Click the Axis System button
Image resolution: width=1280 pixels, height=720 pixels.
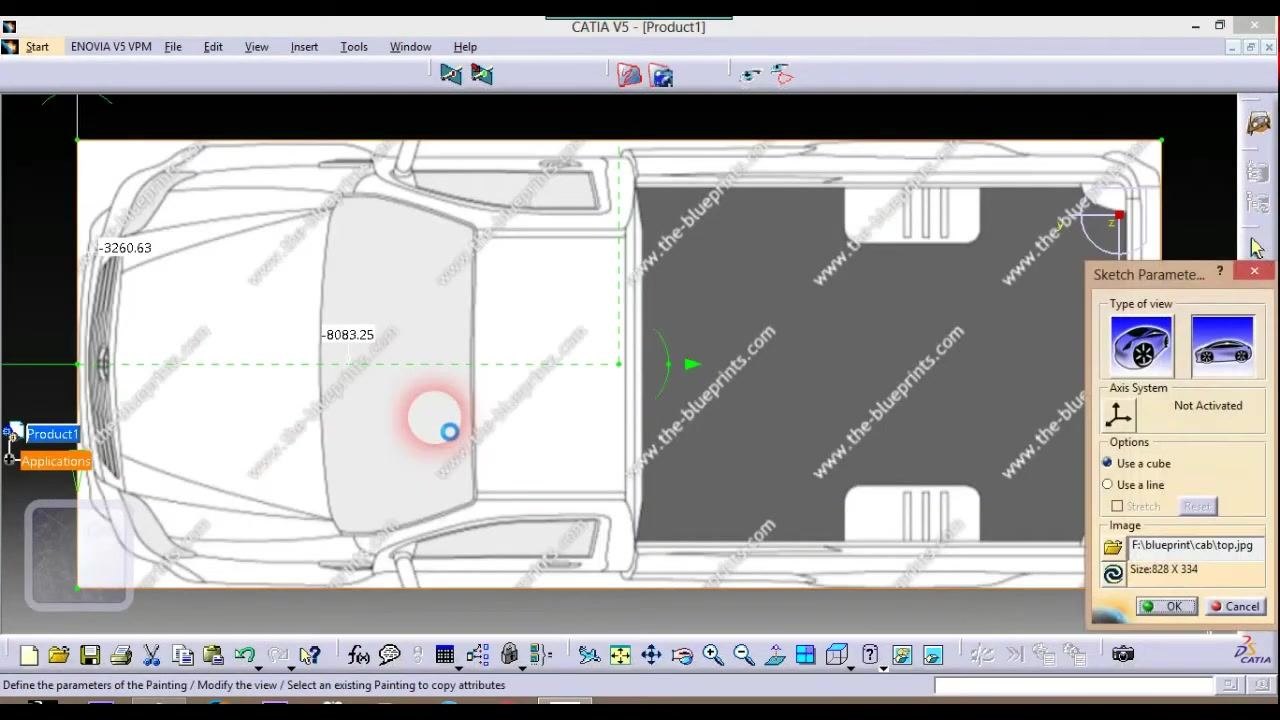tap(1118, 414)
